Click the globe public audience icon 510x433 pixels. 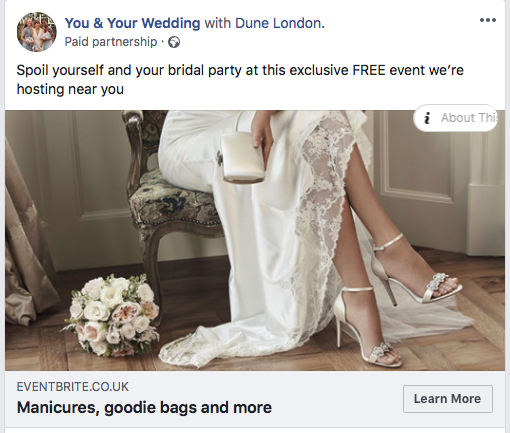click(x=174, y=42)
